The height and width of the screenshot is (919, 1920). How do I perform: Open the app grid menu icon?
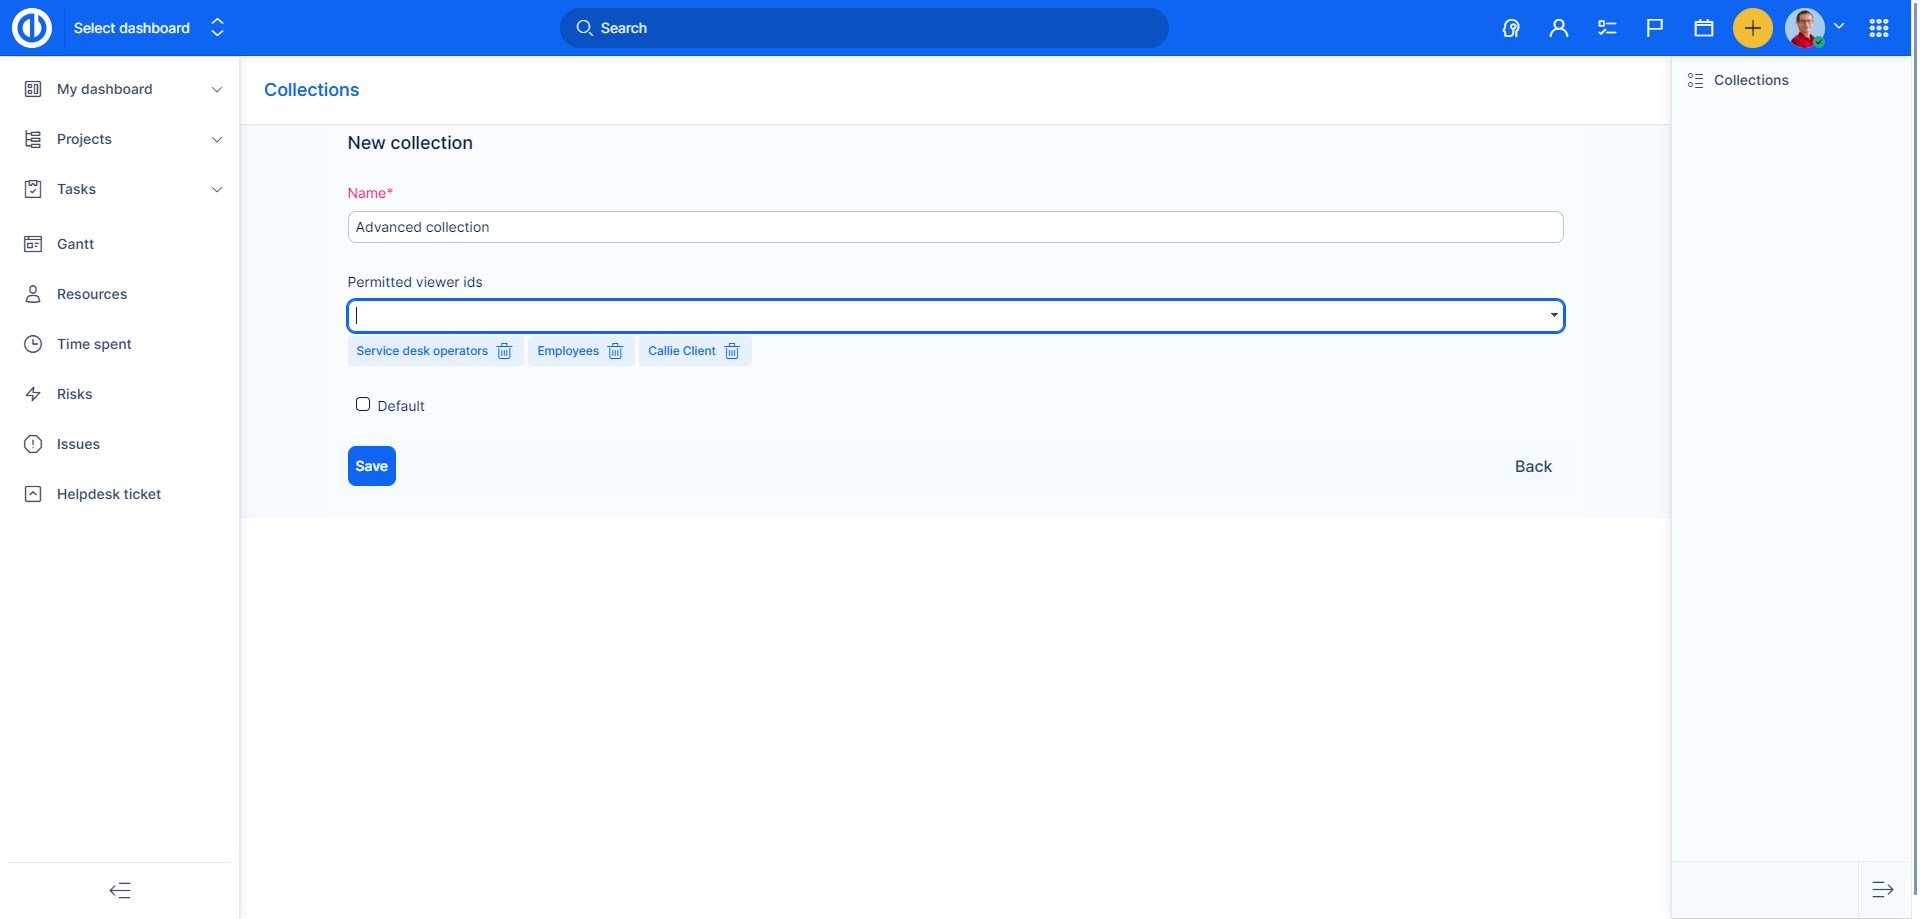point(1879,28)
